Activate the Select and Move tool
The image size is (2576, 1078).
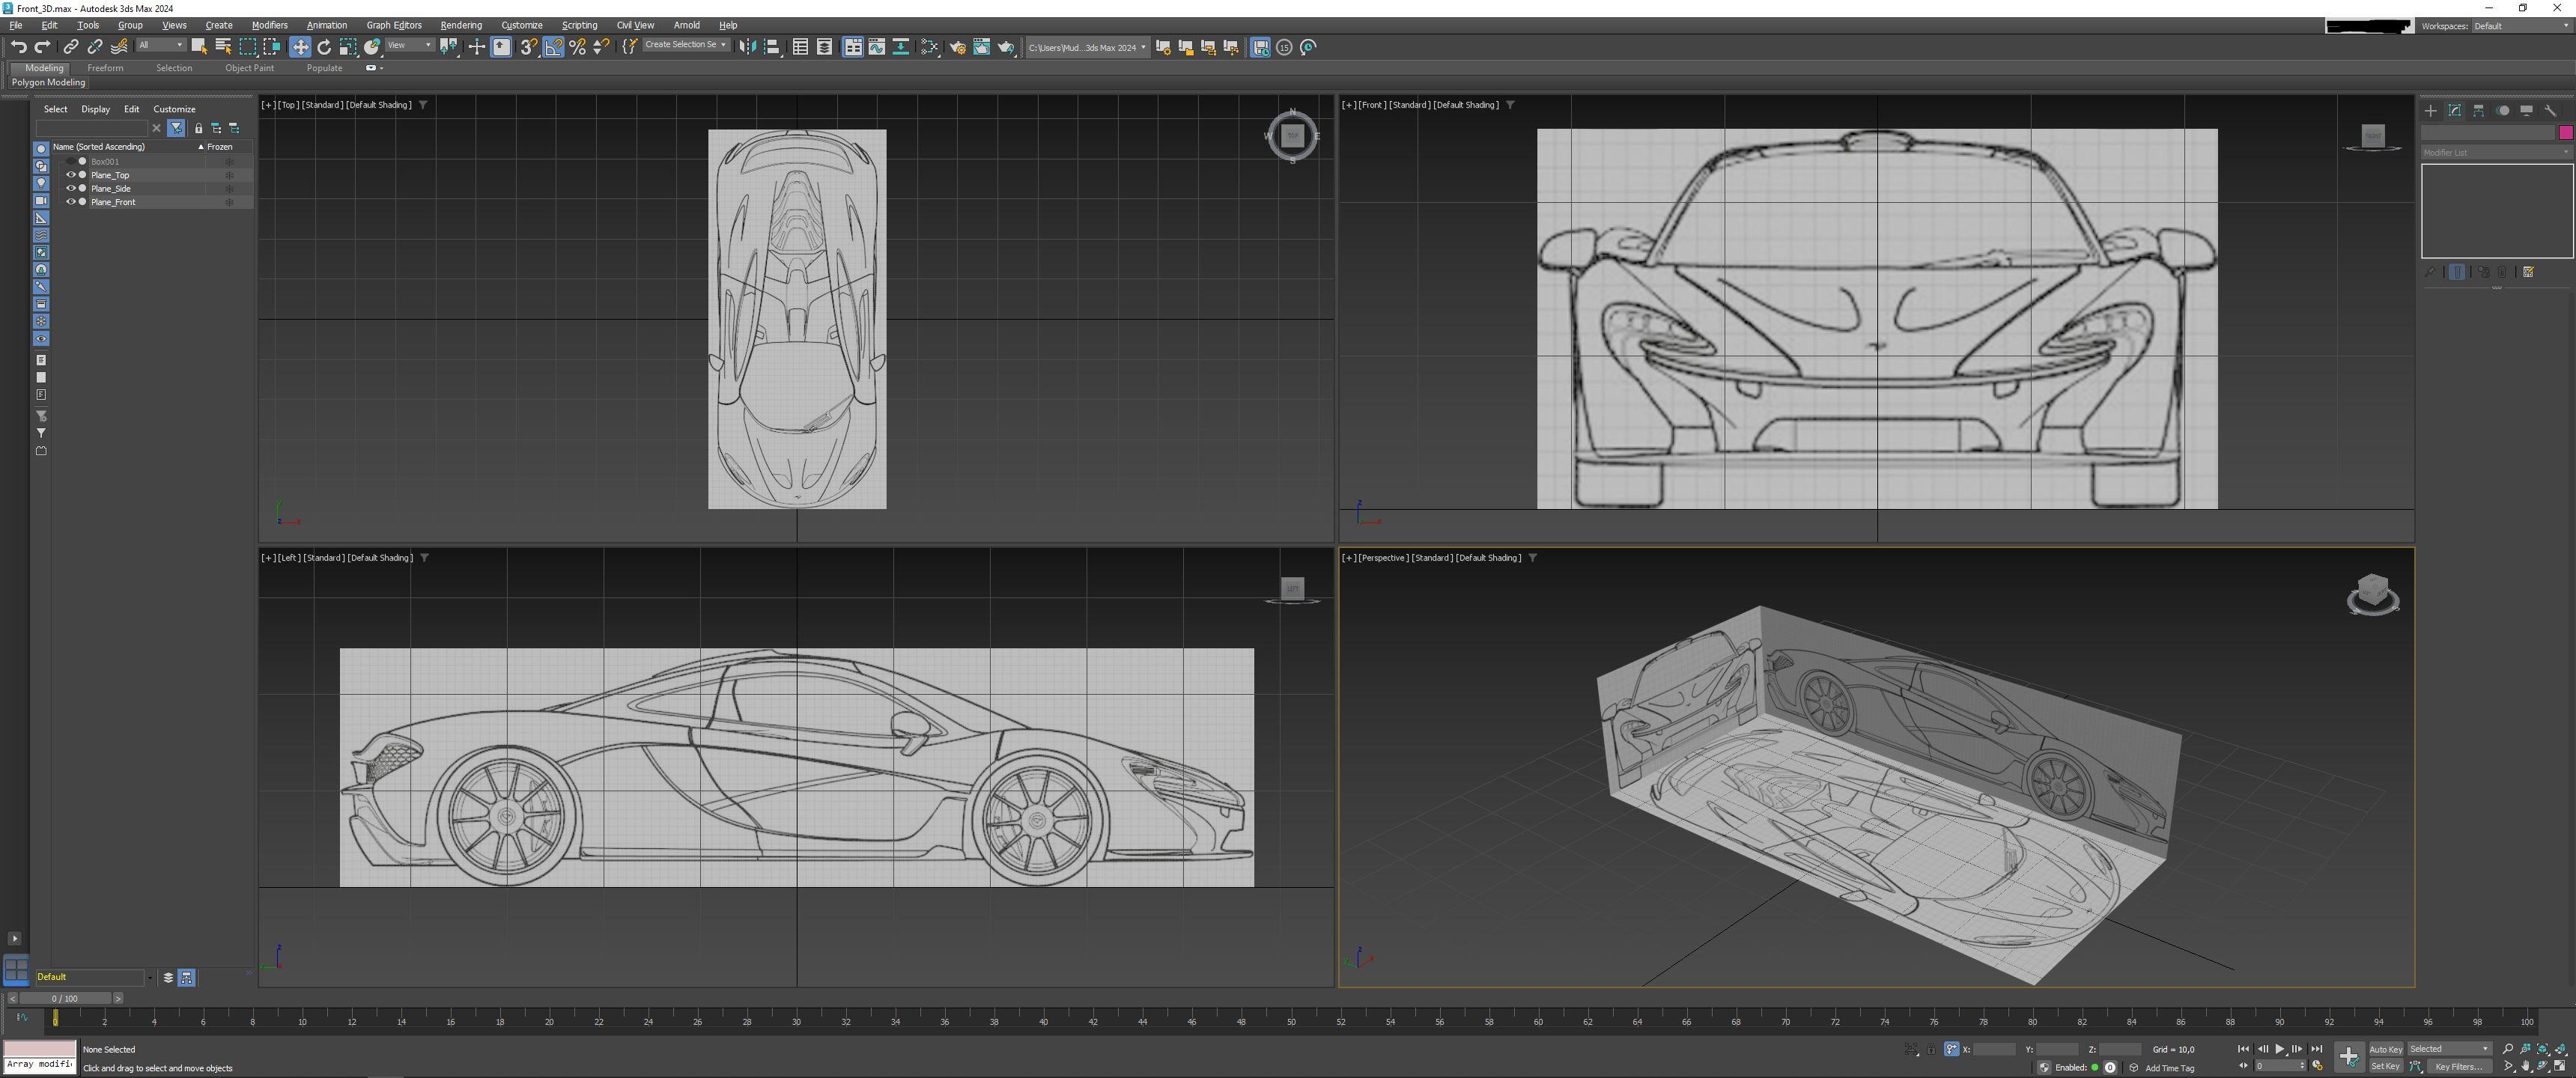click(x=300, y=47)
